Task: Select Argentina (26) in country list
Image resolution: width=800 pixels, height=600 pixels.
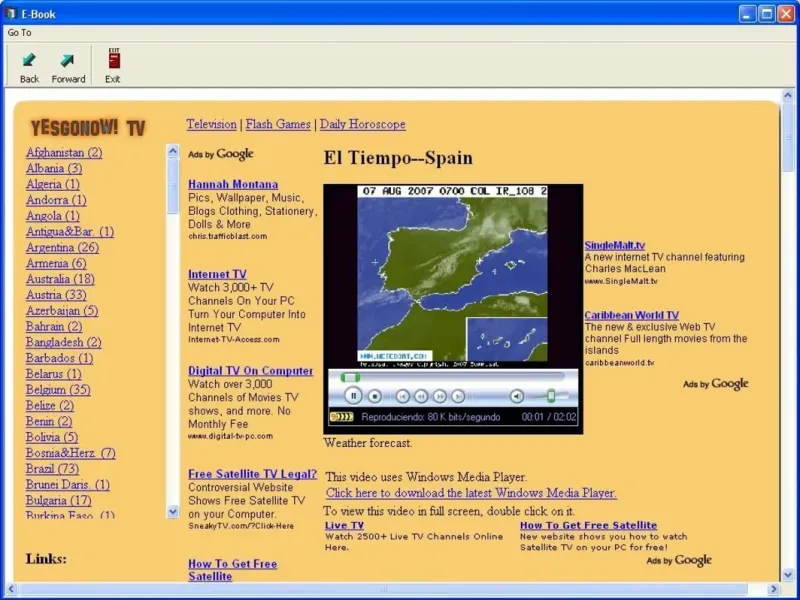Action: 62,247
